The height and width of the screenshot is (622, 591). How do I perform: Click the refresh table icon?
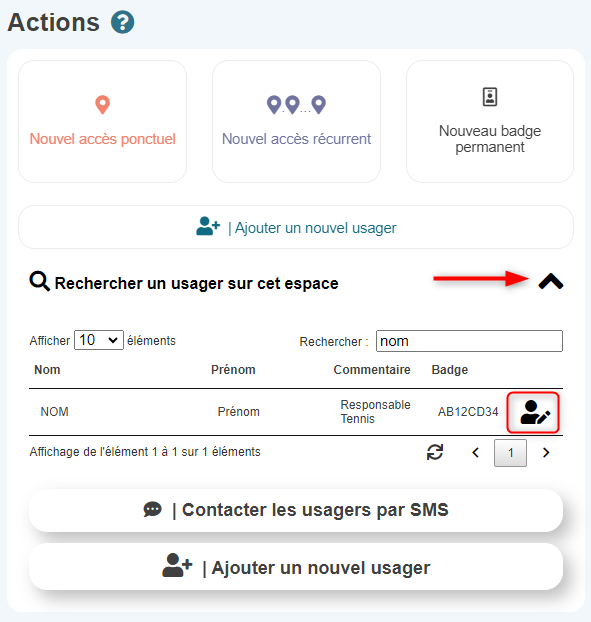click(435, 452)
